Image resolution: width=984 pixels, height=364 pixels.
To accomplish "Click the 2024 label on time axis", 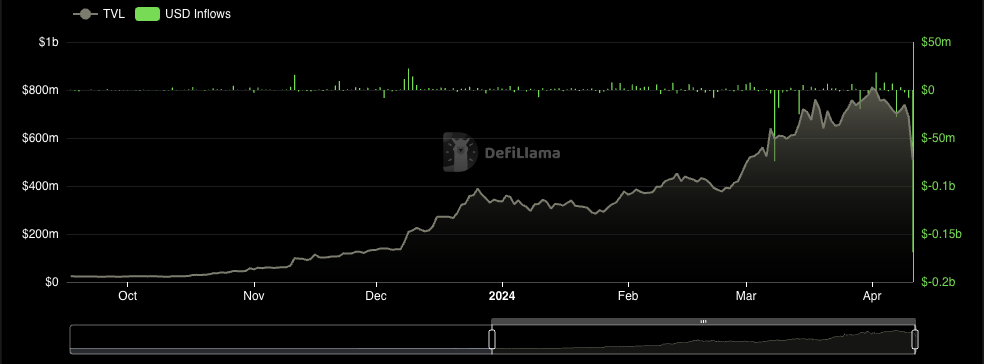I will coord(501,296).
